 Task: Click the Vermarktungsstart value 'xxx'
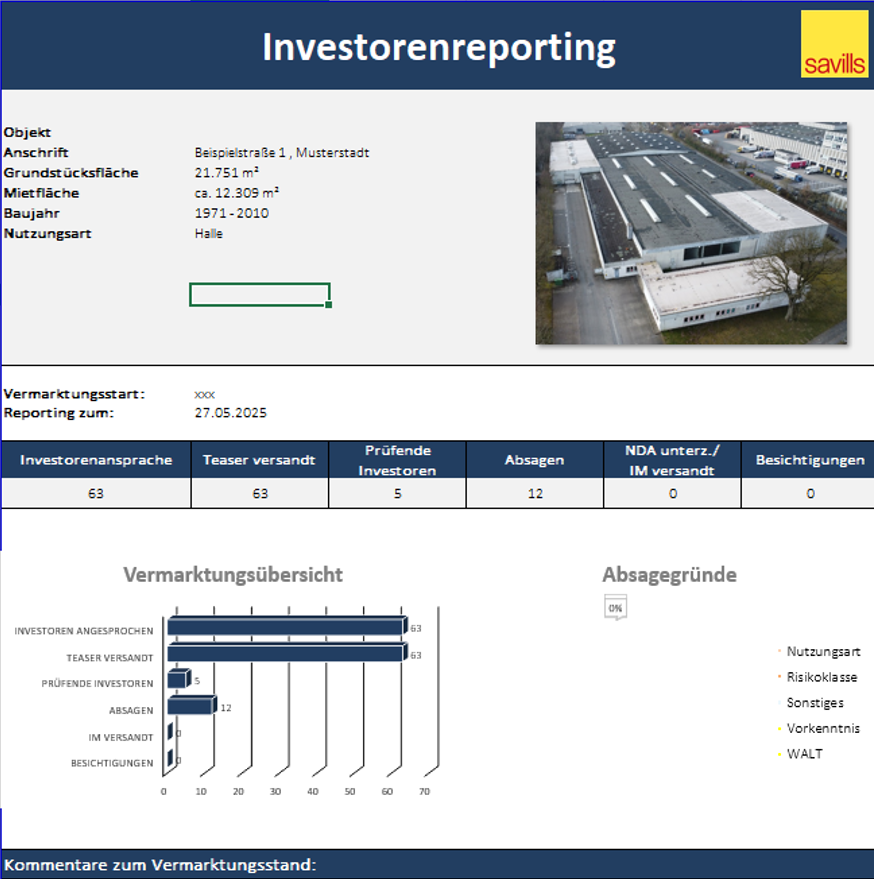[204, 394]
